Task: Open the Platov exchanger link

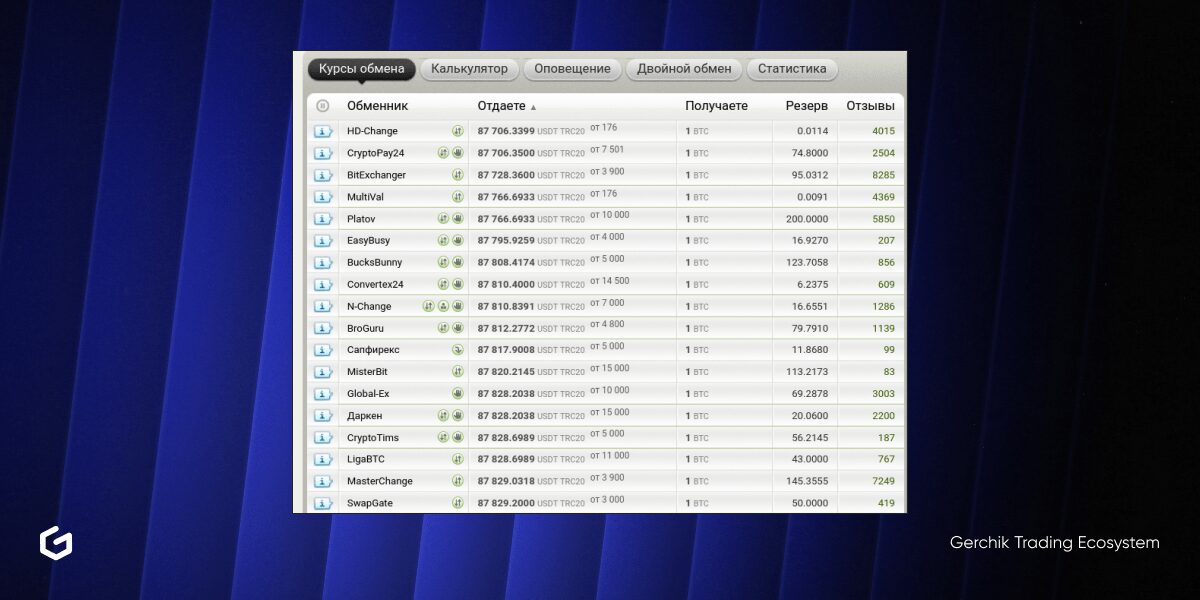Action: (x=360, y=219)
